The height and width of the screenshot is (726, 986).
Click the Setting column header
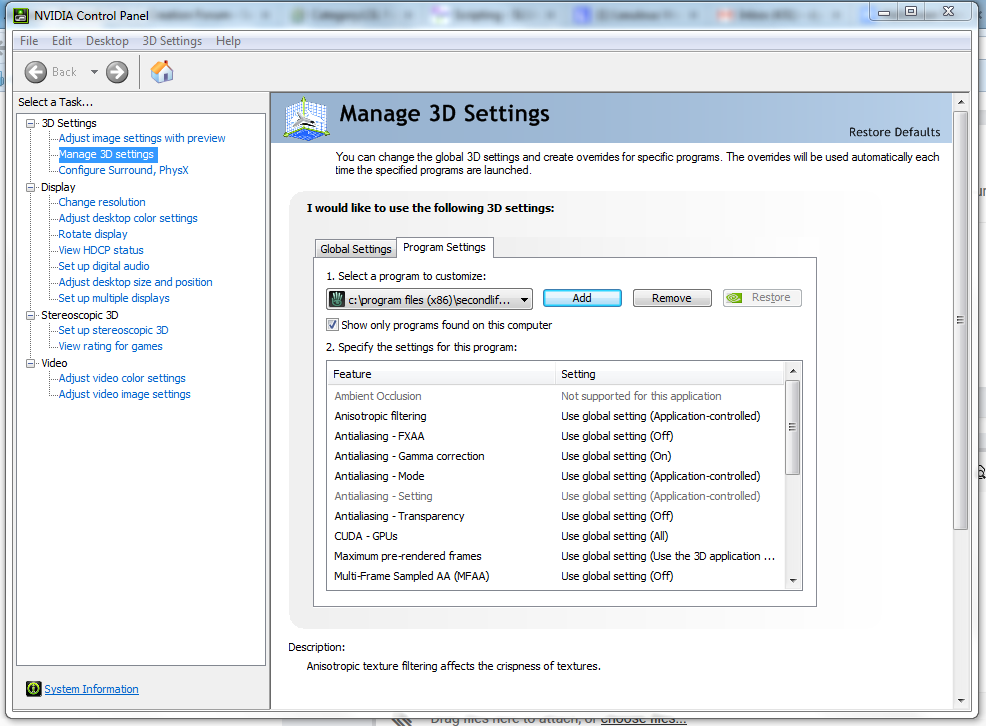click(670, 374)
